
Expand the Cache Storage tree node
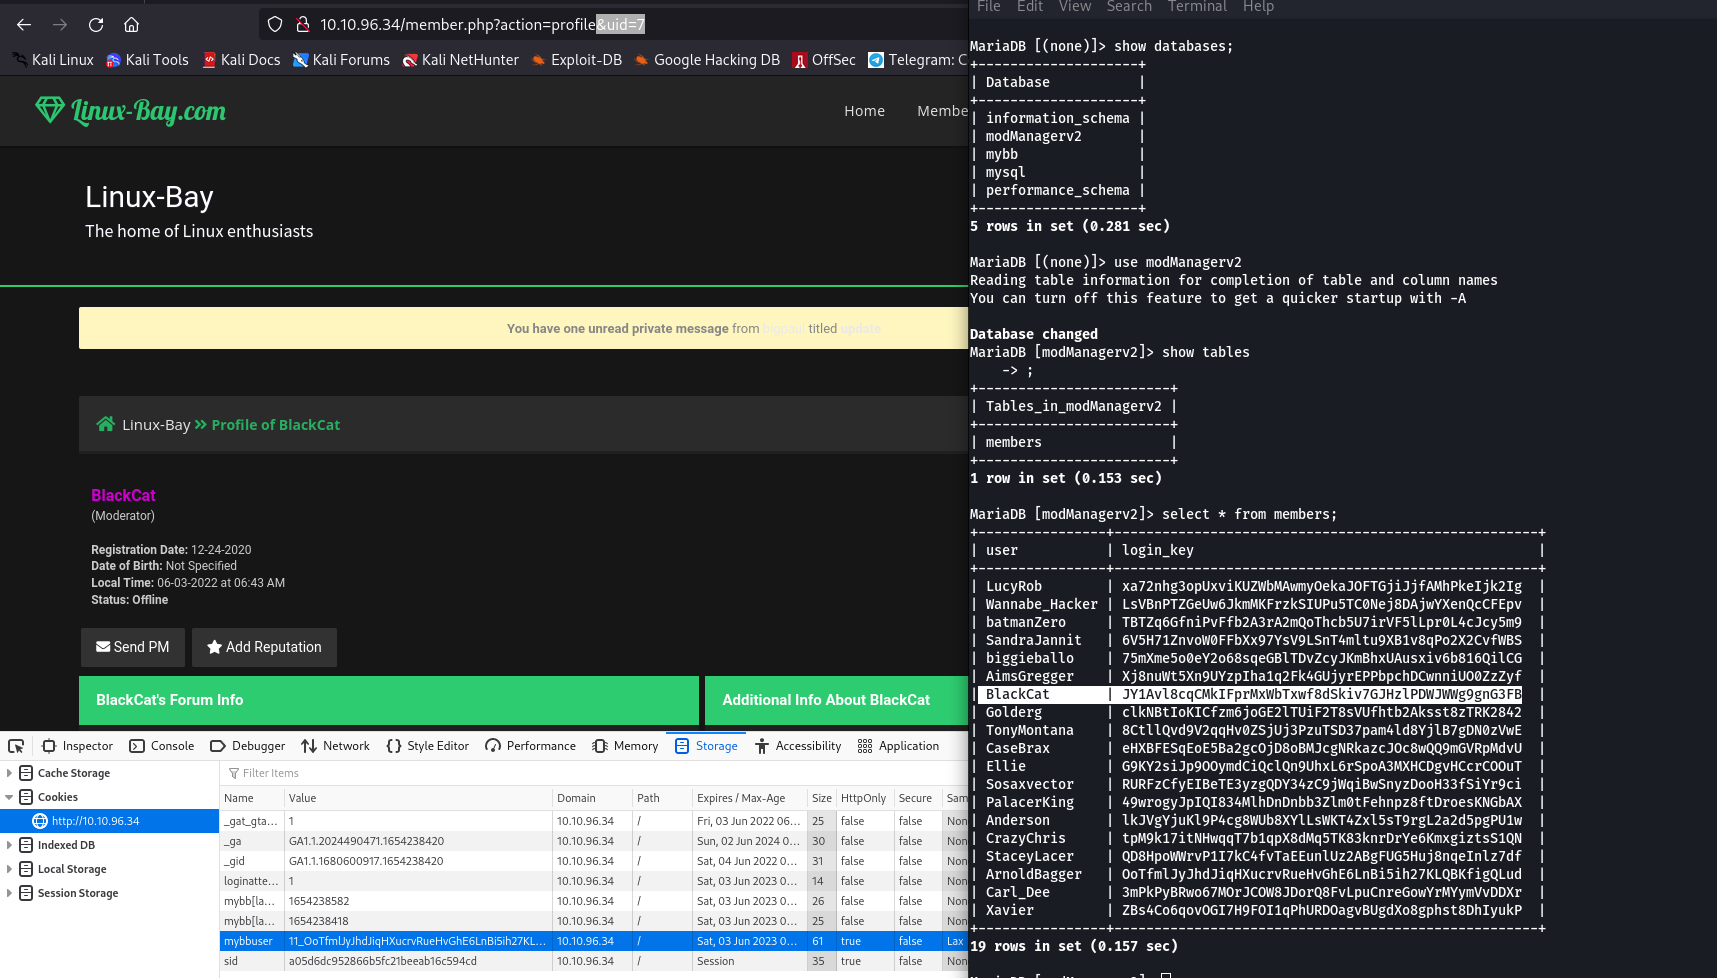click(x=9, y=773)
